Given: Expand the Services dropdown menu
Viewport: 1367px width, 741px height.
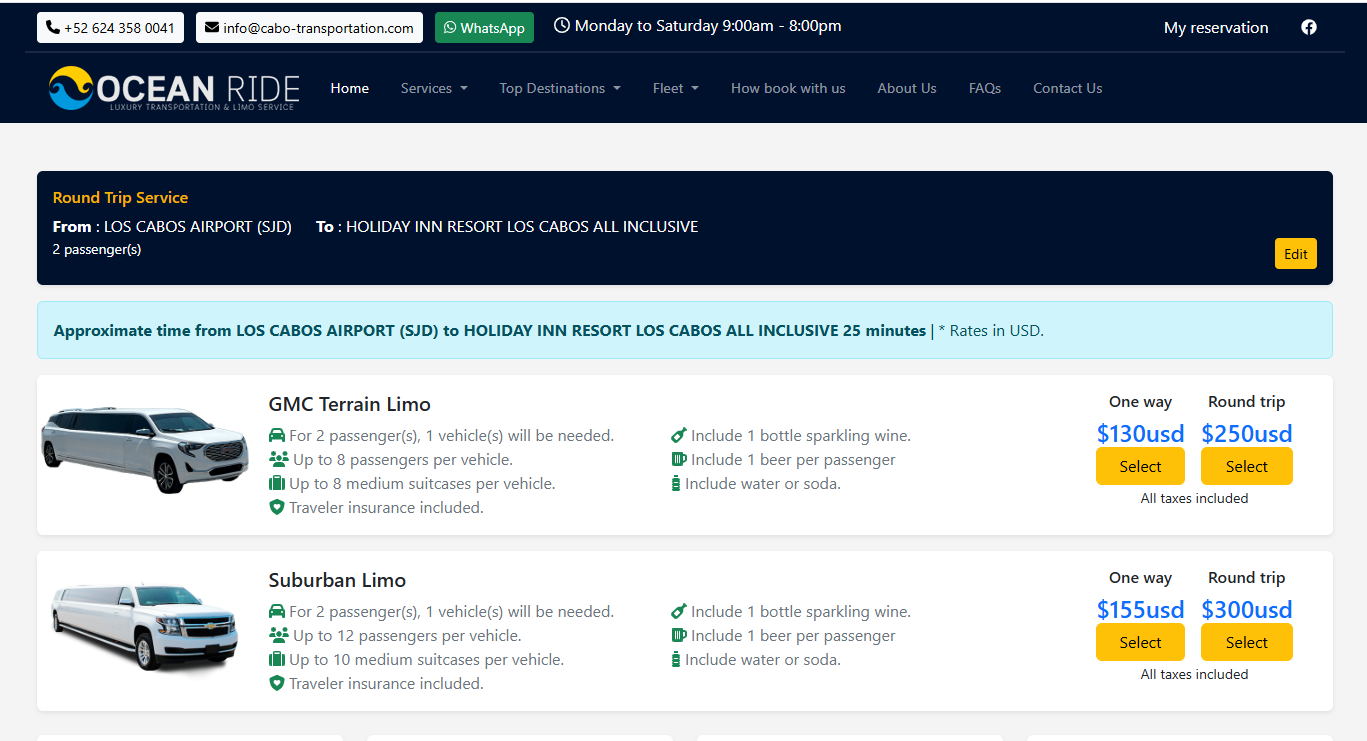Looking at the screenshot, I should click(x=434, y=88).
